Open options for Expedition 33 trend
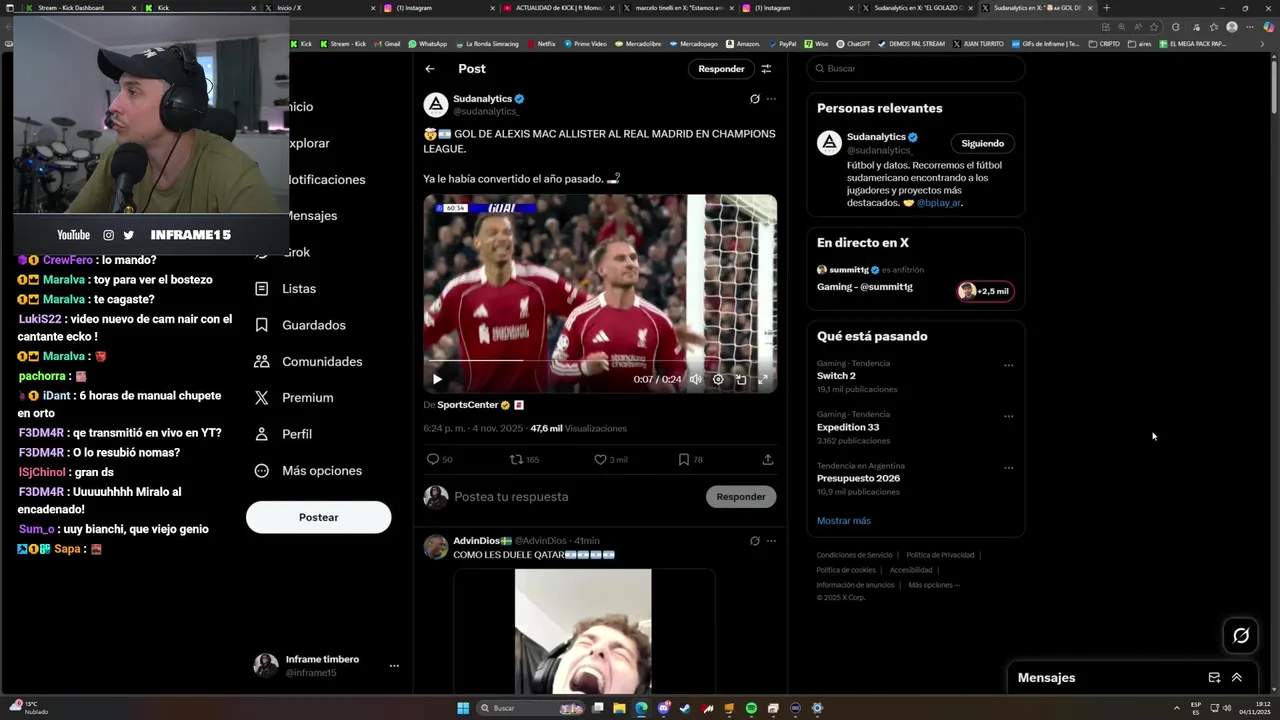Screen dimensions: 1280x720 [x=1008, y=416]
